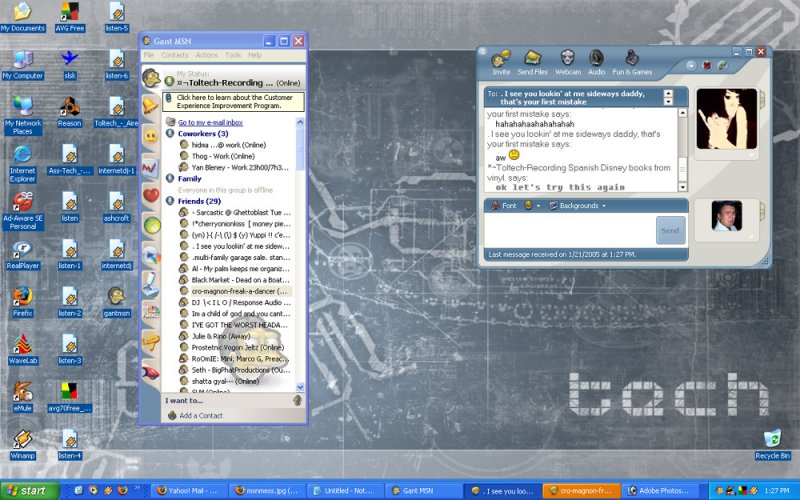The width and height of the screenshot is (800, 500).
Task: Click the contact's display picture thumbnail
Action: (727, 119)
